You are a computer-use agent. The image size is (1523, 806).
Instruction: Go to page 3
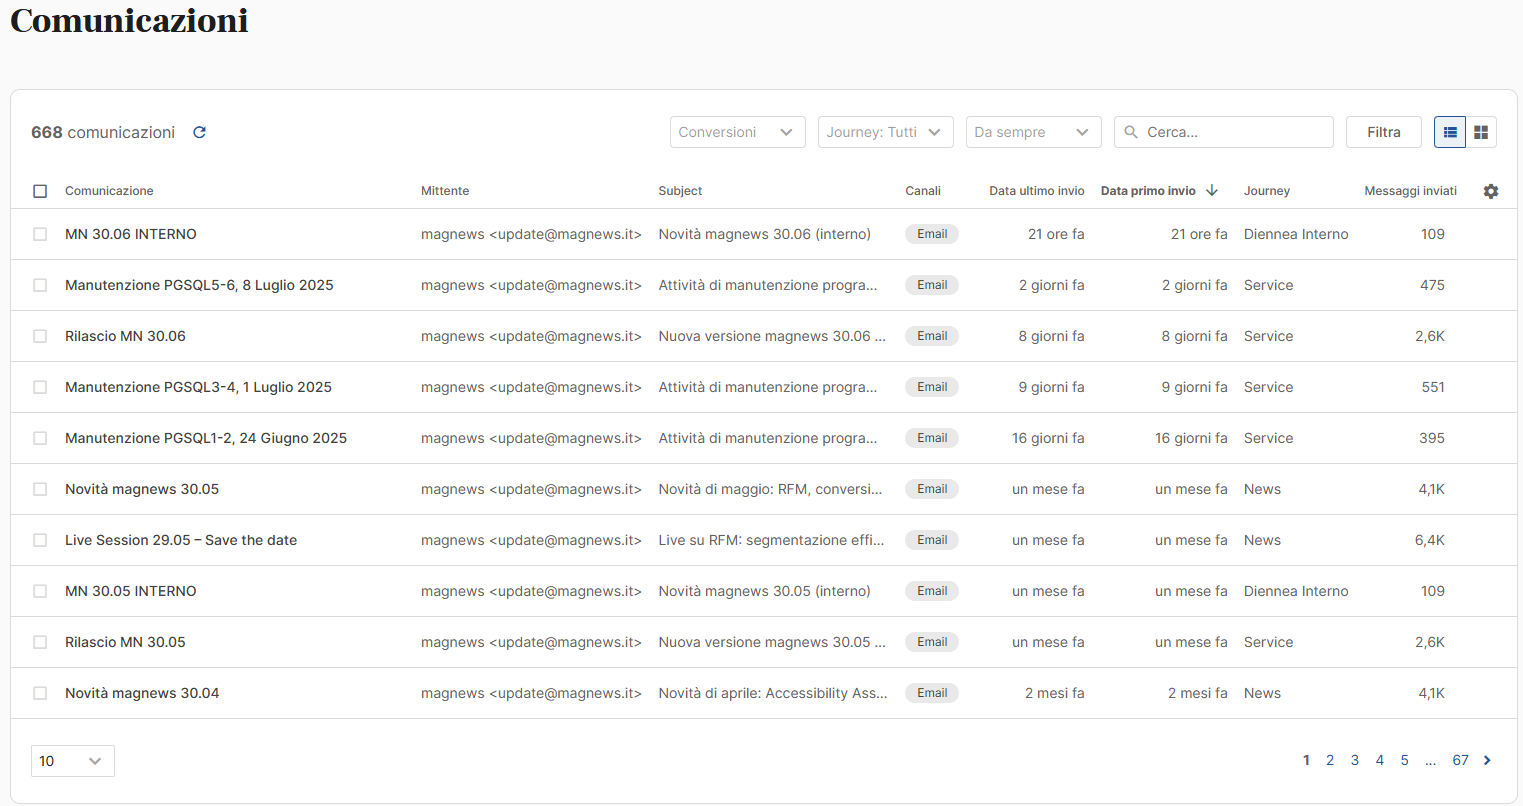[x=1355, y=760]
